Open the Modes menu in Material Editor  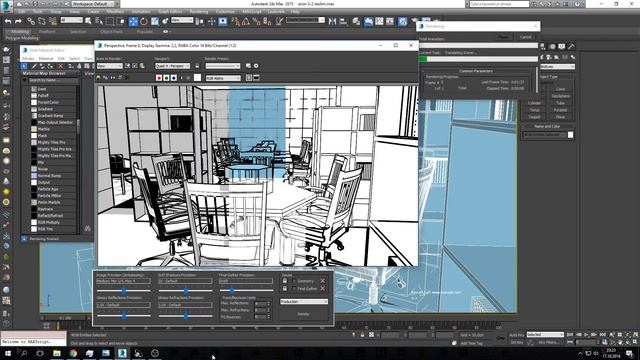click(x=28, y=59)
